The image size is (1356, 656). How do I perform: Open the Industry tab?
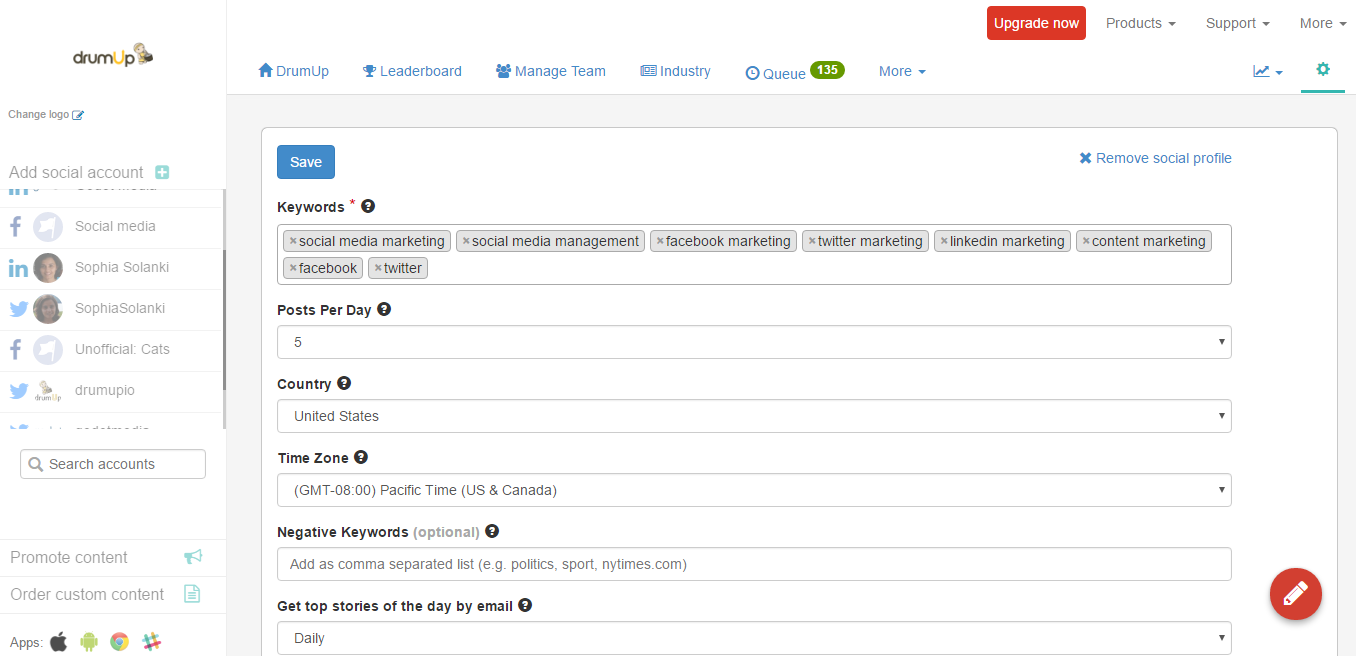point(676,71)
